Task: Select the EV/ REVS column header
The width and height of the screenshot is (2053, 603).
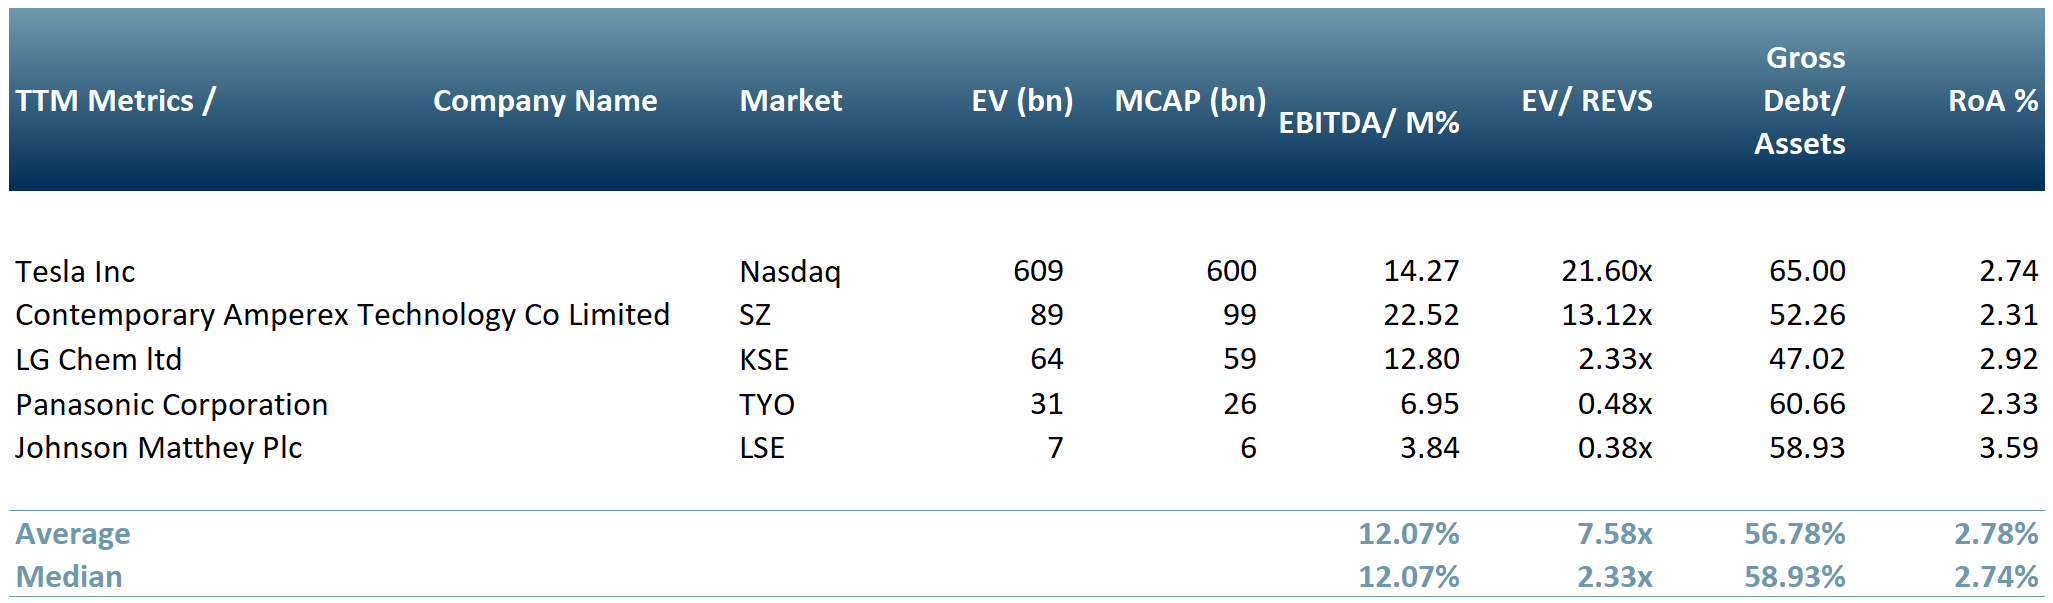Action: click(1586, 101)
